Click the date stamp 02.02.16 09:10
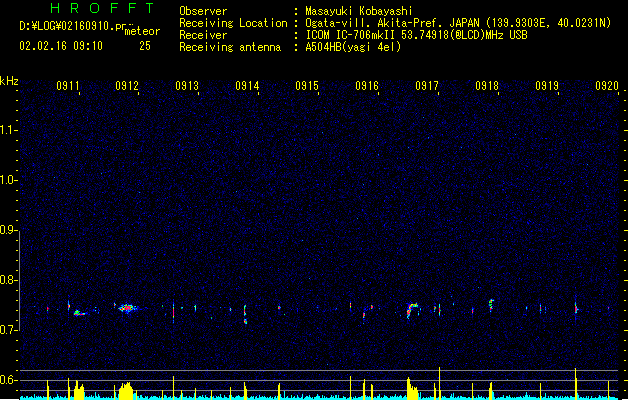Image resolution: width=629 pixels, height=400 pixels. [x=61, y=46]
